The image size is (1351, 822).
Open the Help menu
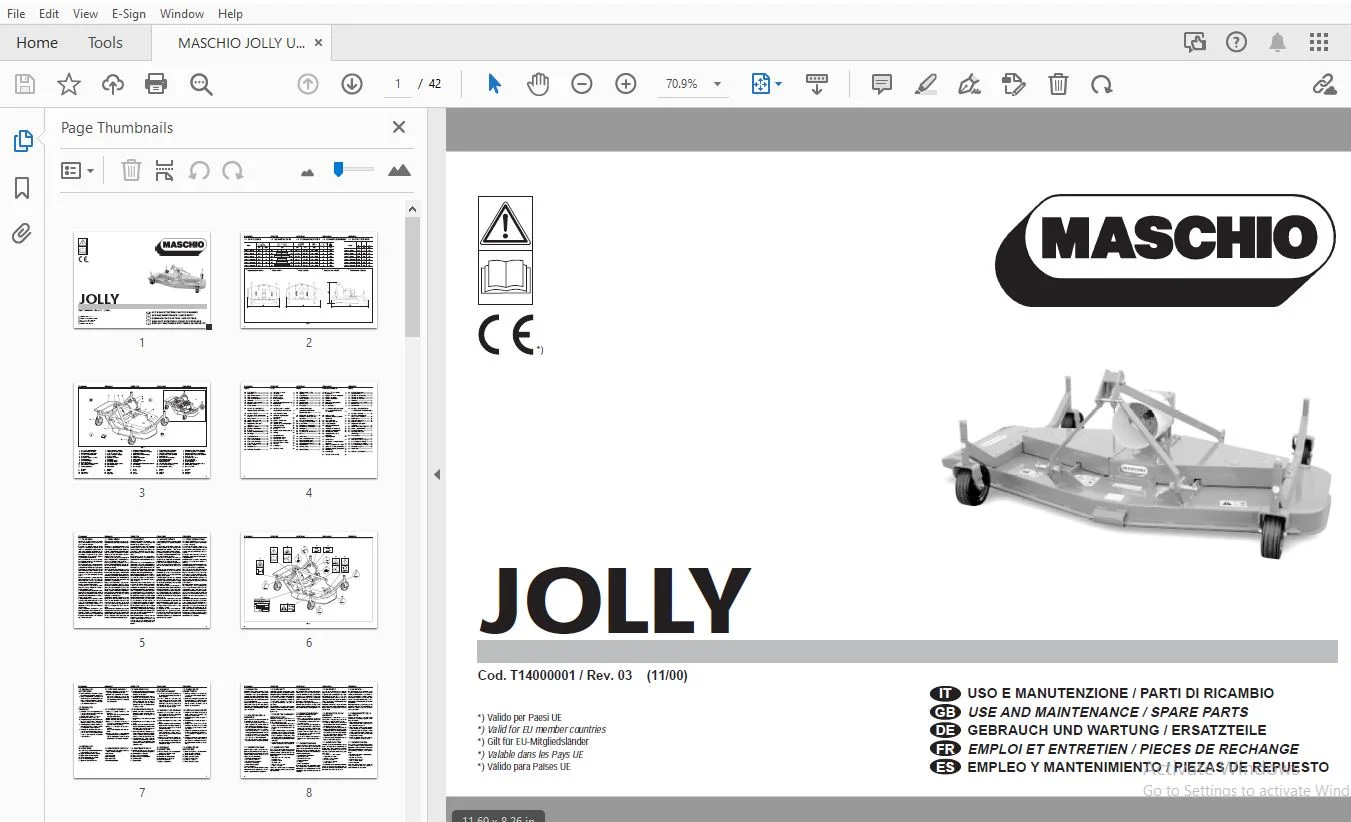click(x=230, y=14)
